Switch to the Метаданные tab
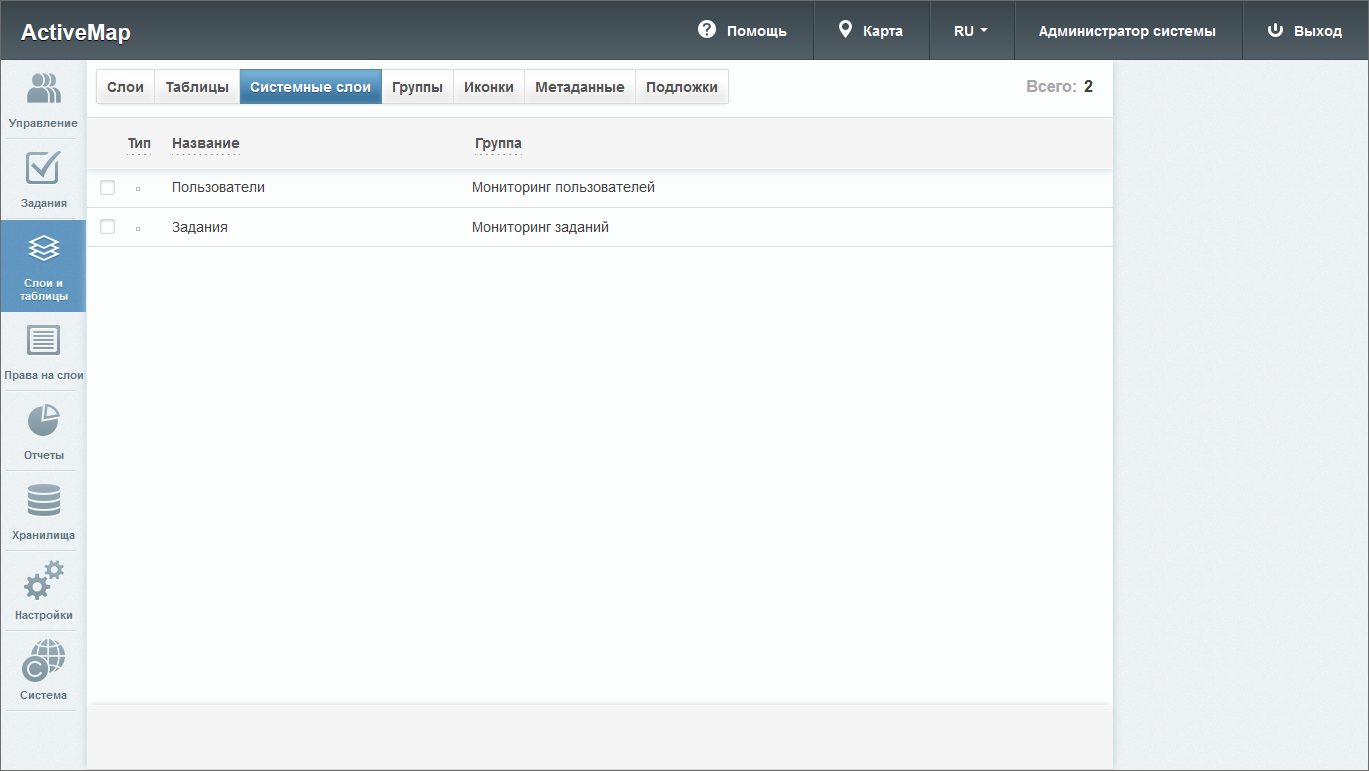1369x771 pixels. pyautogui.click(x=579, y=87)
